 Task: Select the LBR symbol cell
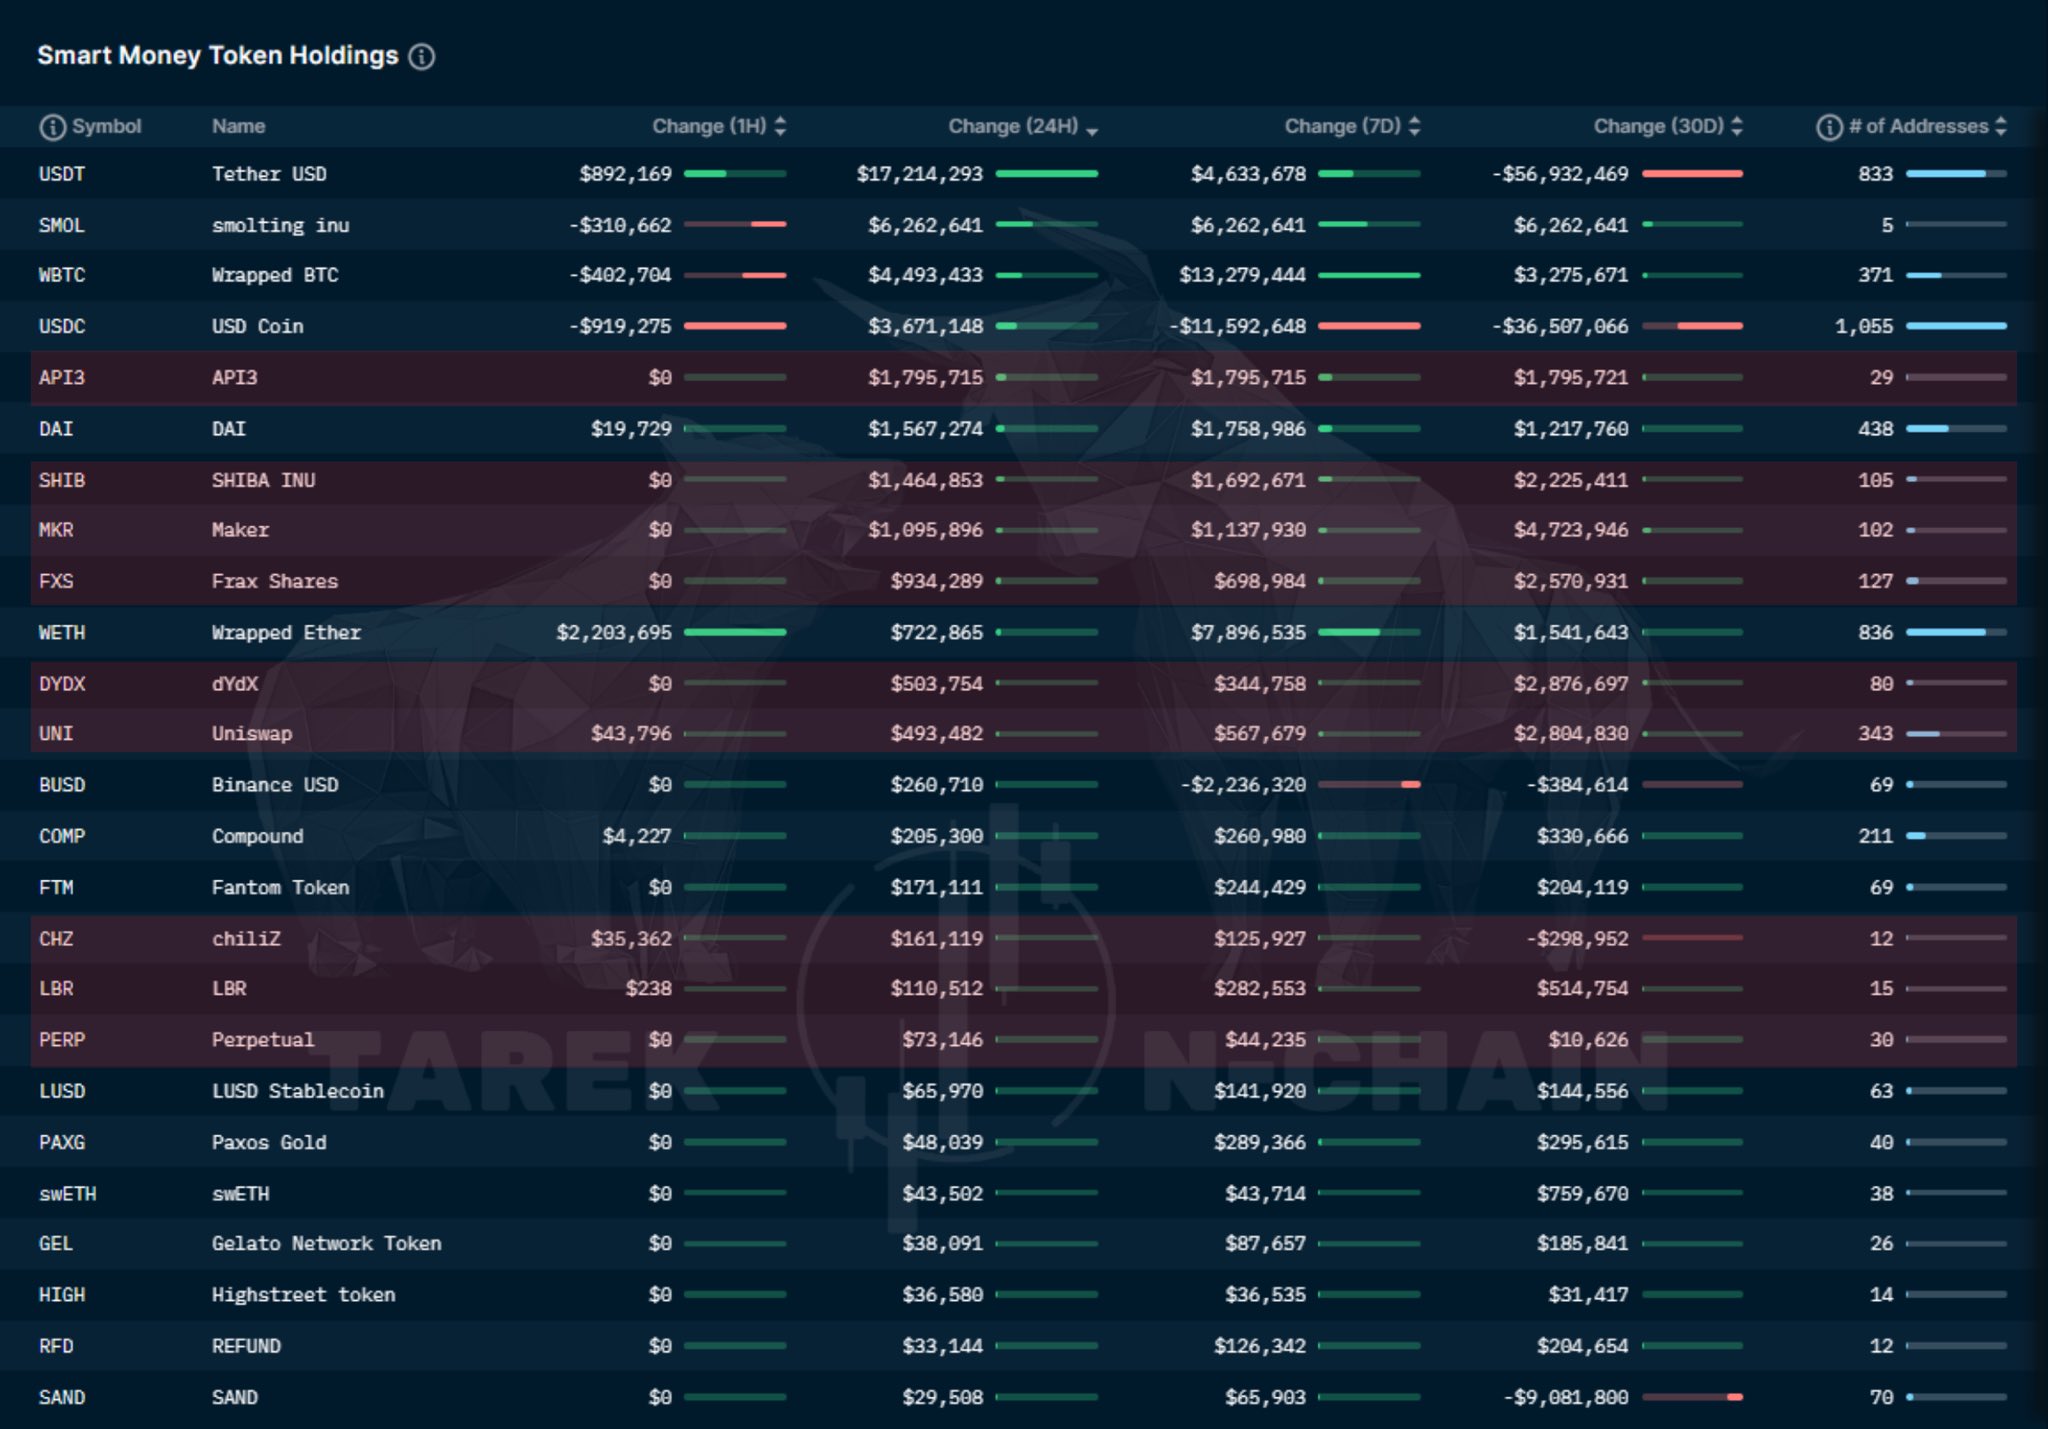click(x=56, y=988)
